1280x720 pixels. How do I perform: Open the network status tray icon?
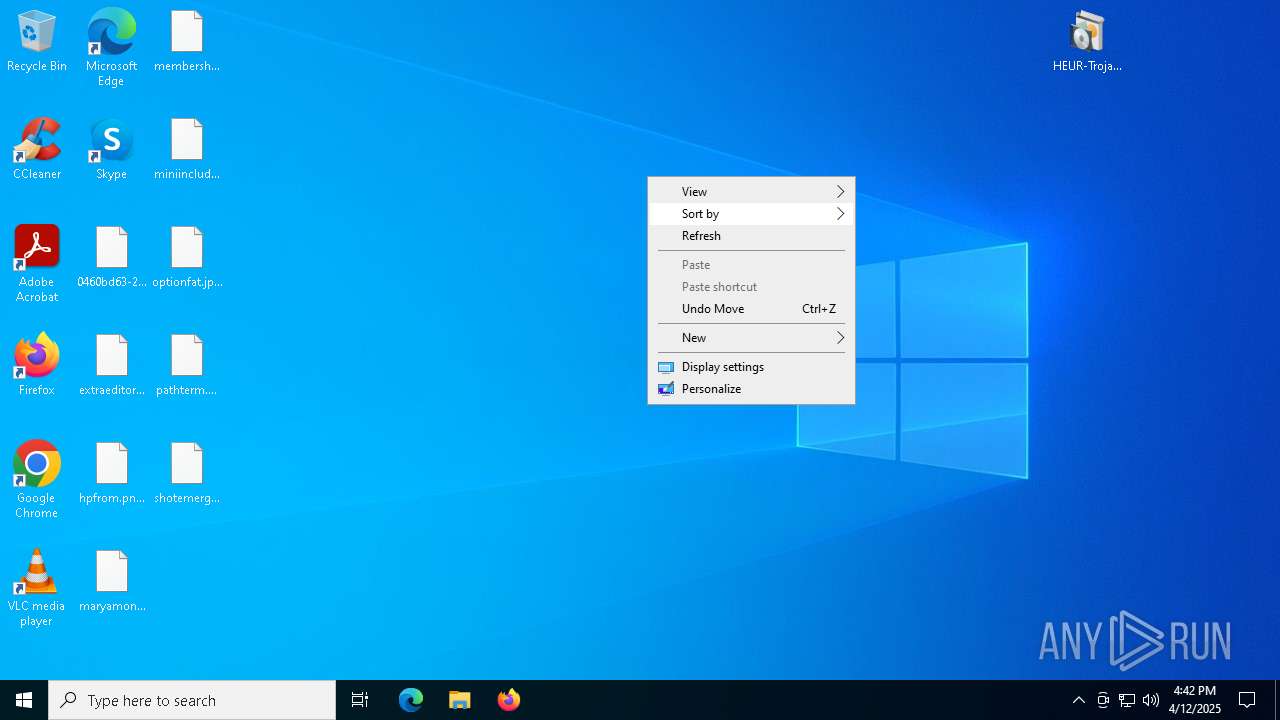click(1127, 700)
